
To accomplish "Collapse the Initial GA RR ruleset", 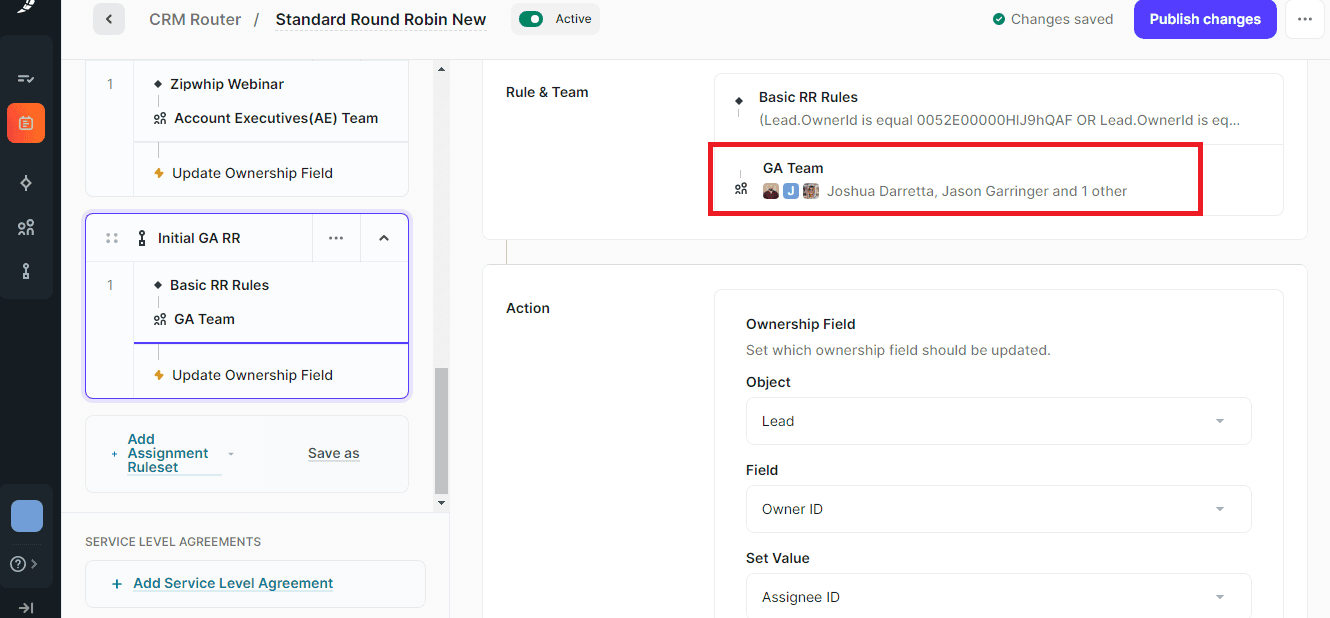I will pyautogui.click(x=384, y=238).
